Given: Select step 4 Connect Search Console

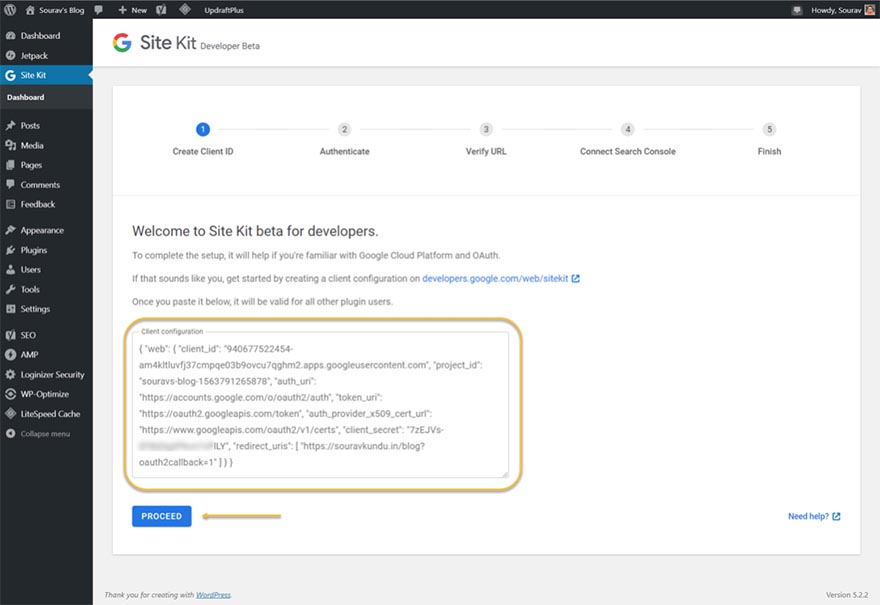Looking at the screenshot, I should (x=627, y=139).
